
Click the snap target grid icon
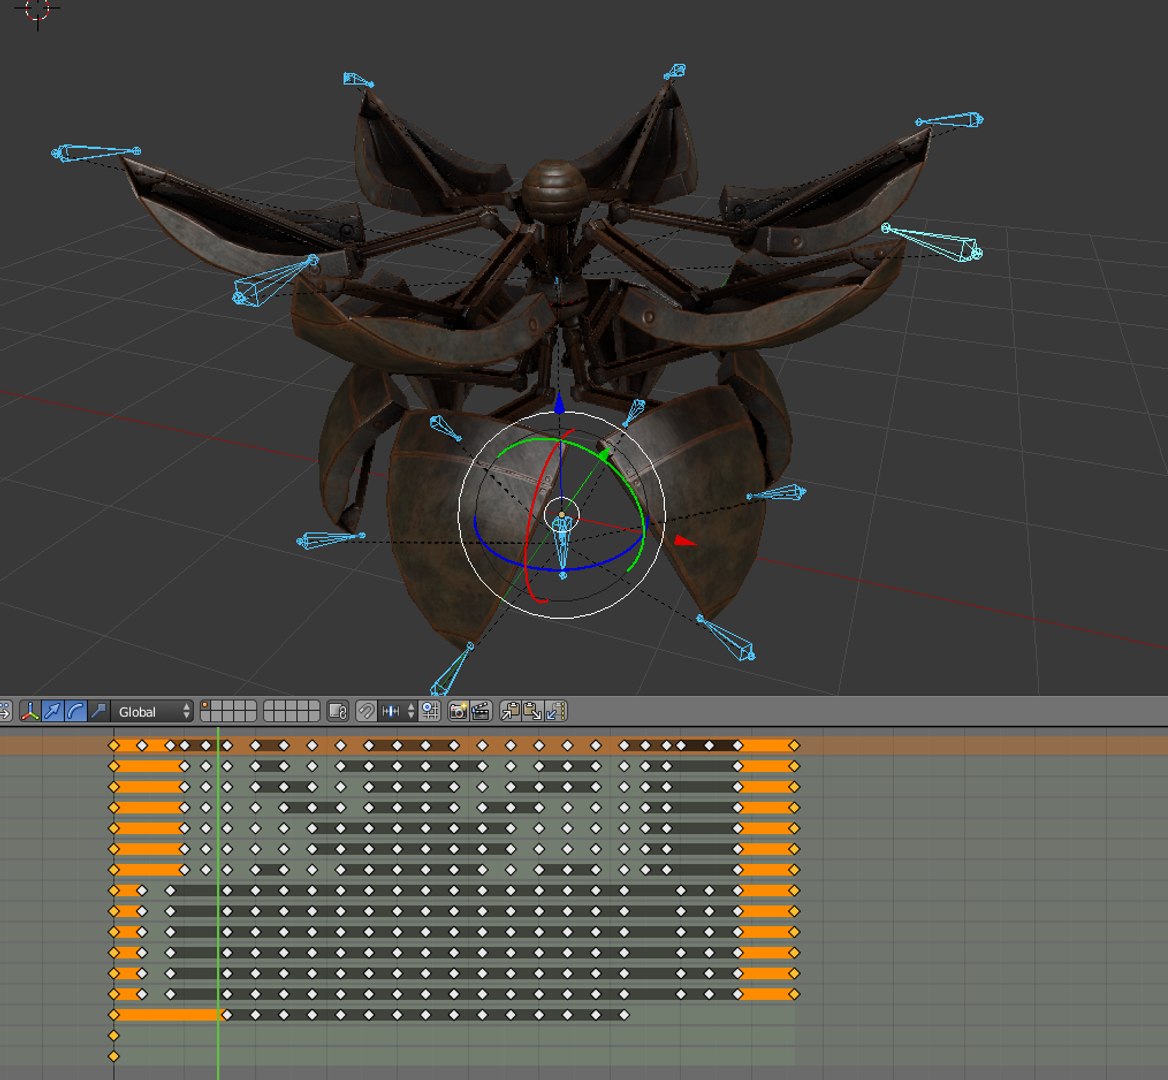(430, 711)
